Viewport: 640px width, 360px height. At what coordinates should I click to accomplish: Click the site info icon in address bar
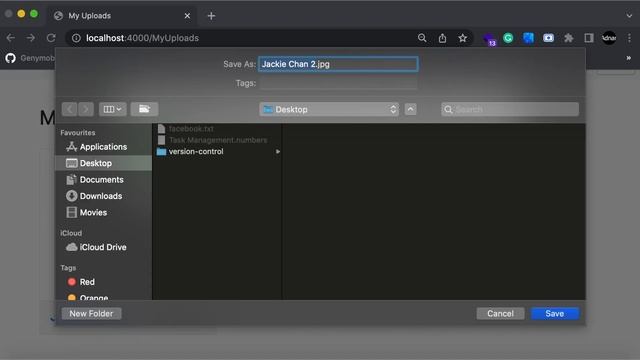[76, 38]
